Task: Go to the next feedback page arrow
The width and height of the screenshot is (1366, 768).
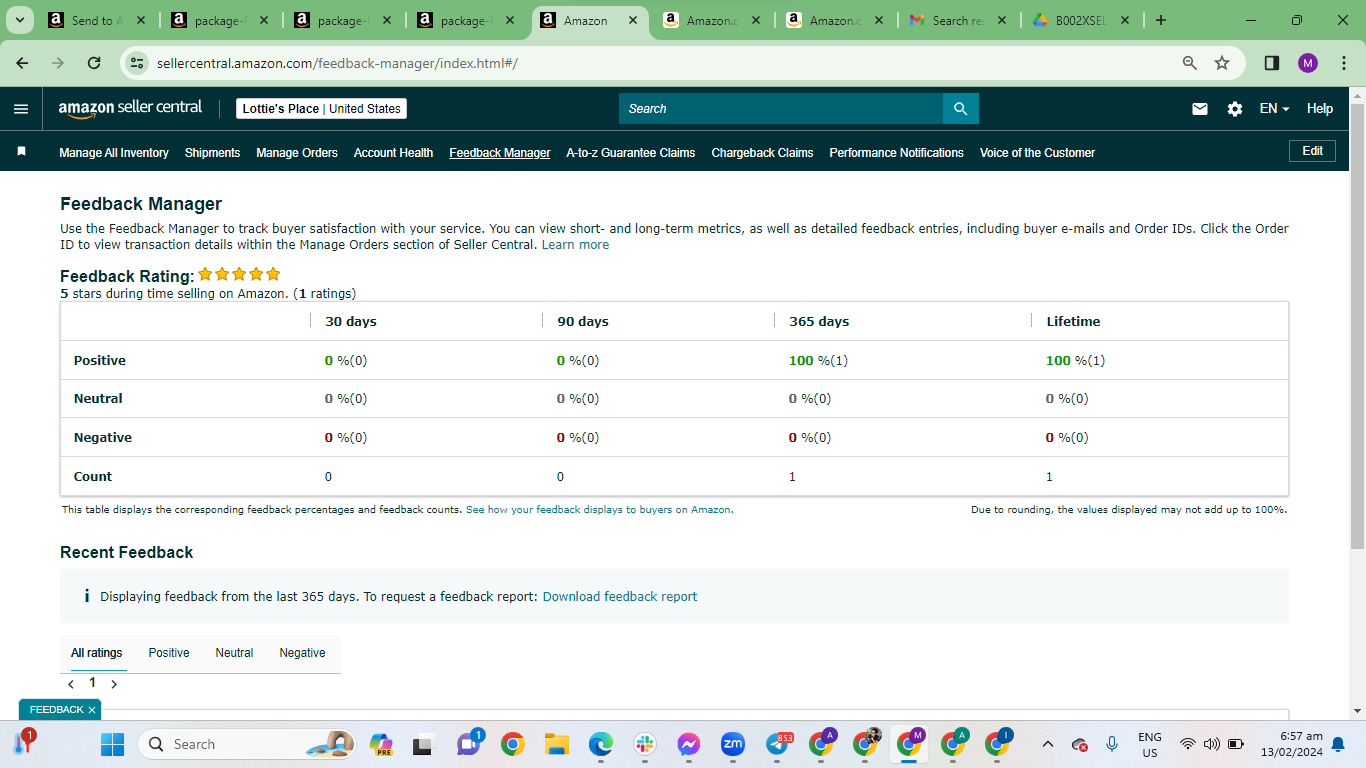Action: point(114,684)
